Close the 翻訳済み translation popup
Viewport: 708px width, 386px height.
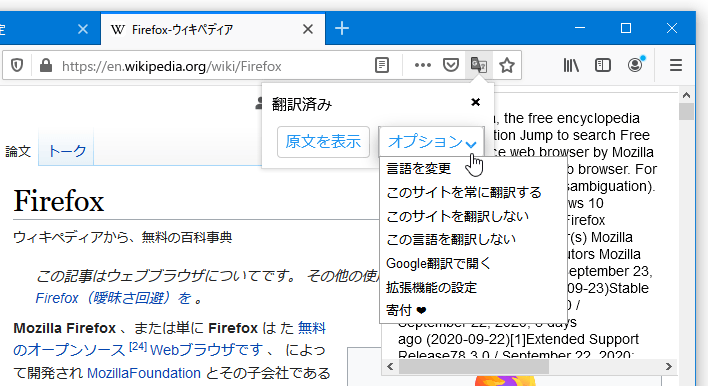475,102
